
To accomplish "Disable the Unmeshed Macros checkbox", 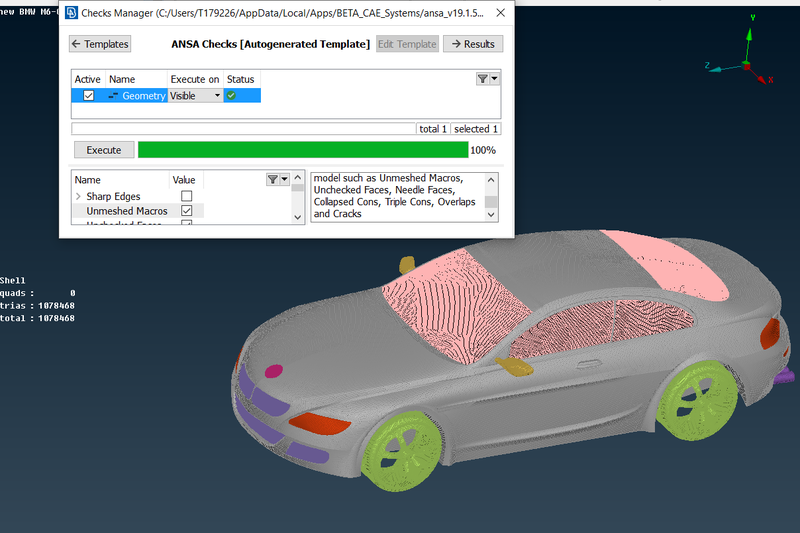I will tap(187, 211).
